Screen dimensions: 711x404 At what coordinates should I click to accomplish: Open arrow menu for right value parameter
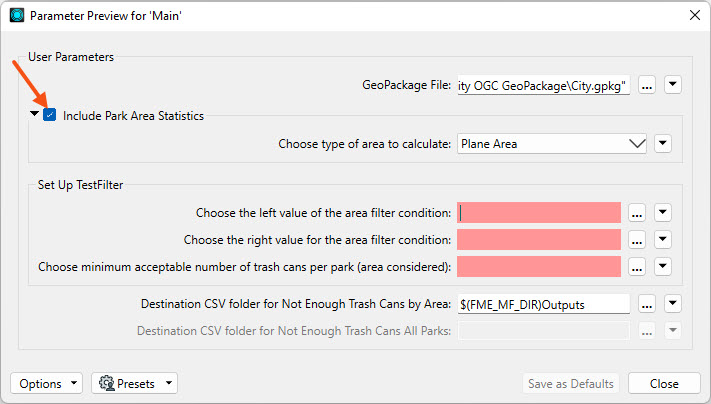[x=662, y=240]
